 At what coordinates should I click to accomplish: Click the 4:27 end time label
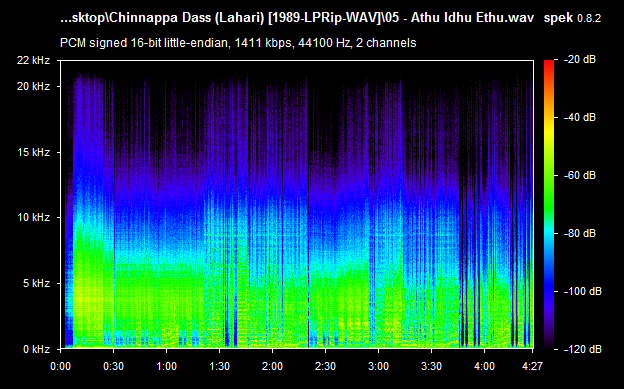click(532, 366)
